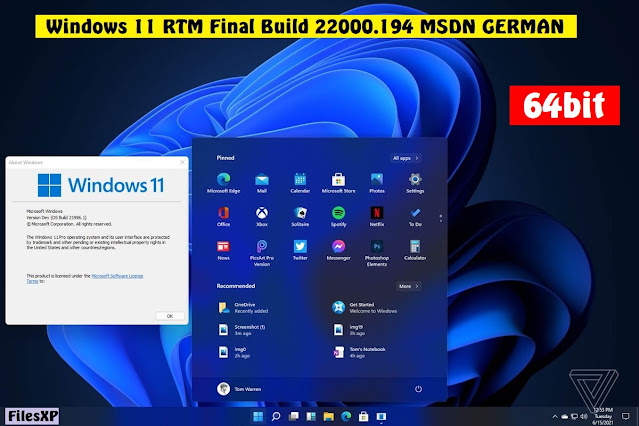Open Tom's Notebook recommendation
The width and height of the screenshot is (639, 426).
coord(359,352)
